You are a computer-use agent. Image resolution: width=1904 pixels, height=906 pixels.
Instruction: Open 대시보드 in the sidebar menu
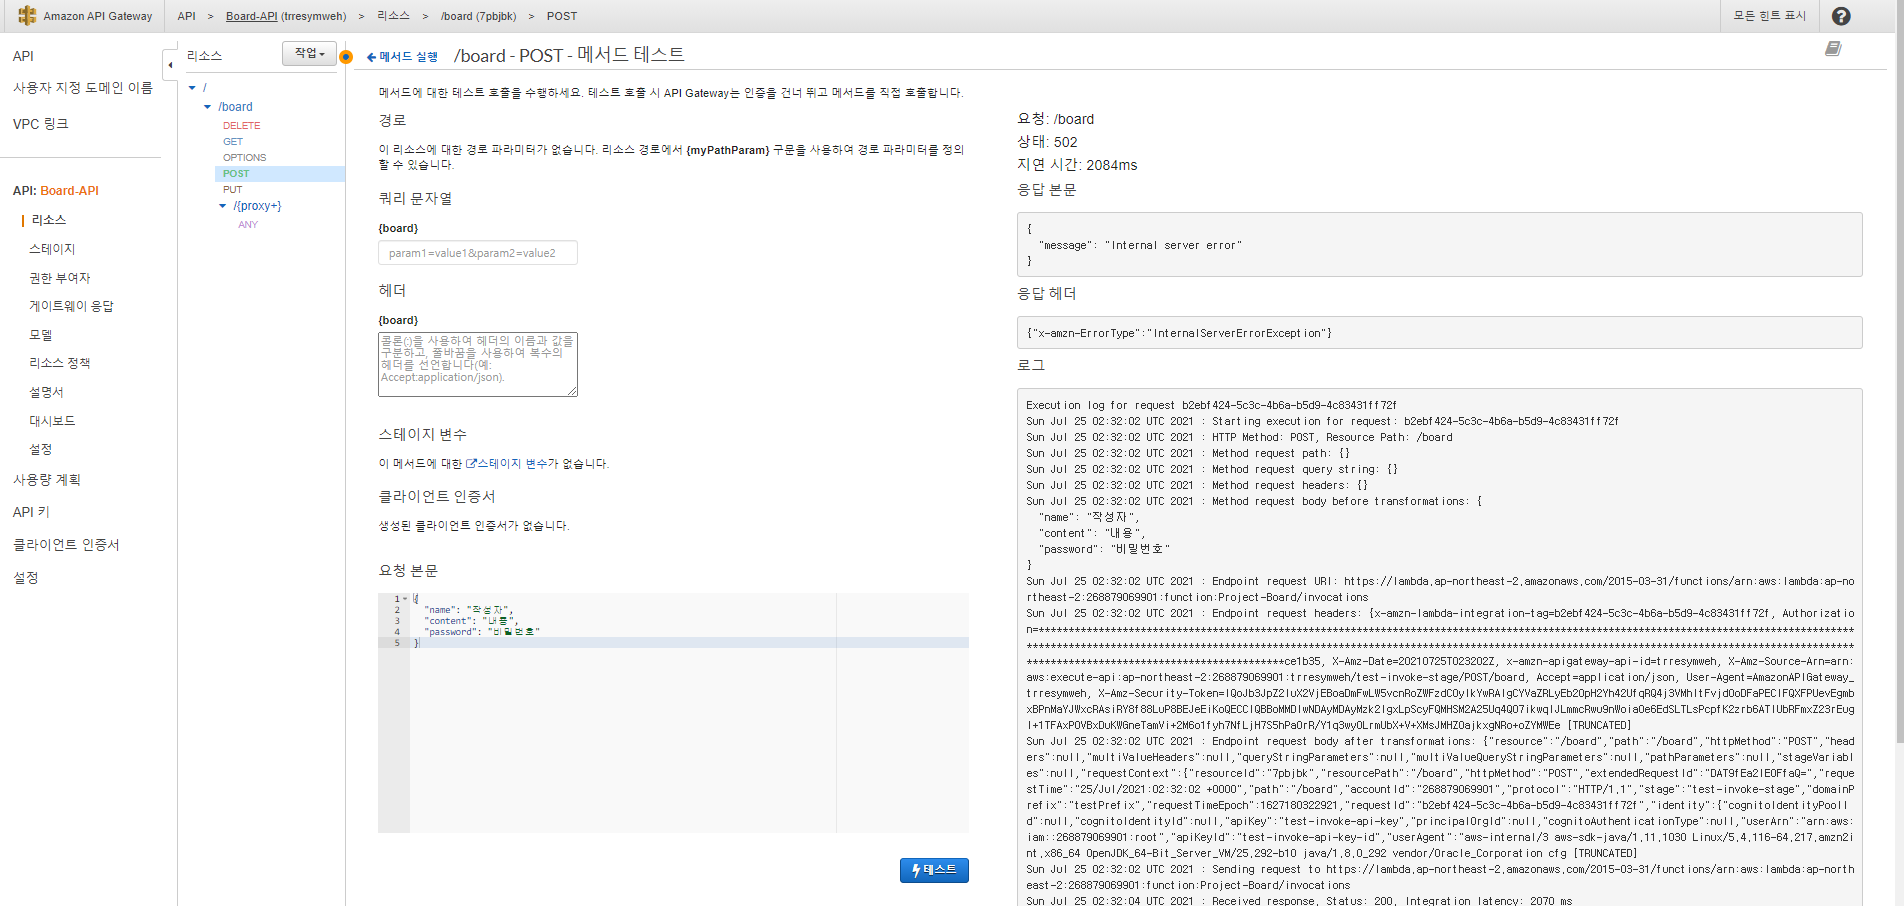point(52,421)
